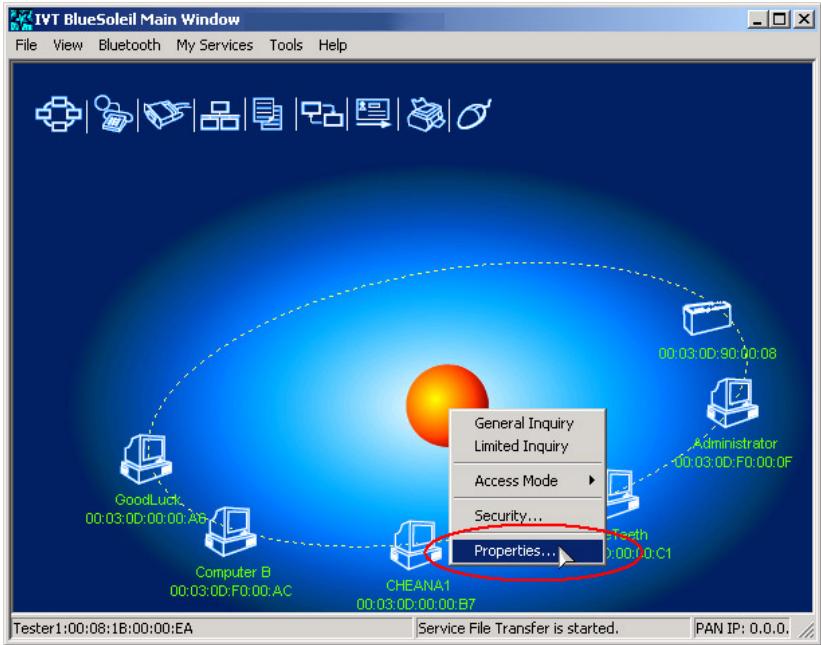Click the Object Push card icon
The width and height of the screenshot is (821, 645).
coord(373,113)
